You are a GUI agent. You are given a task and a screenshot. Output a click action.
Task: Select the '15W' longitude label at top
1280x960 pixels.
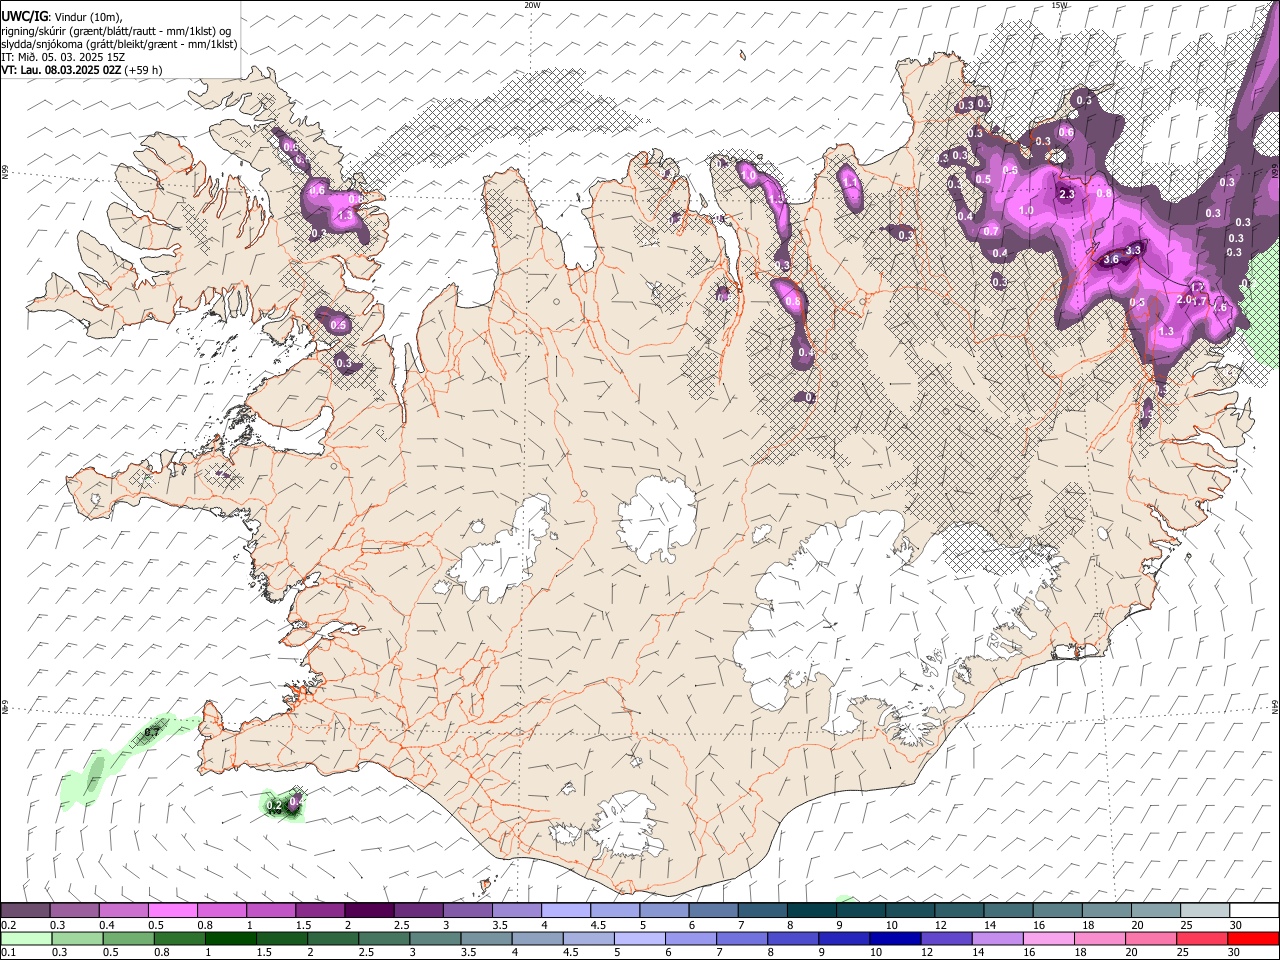(1060, 5)
